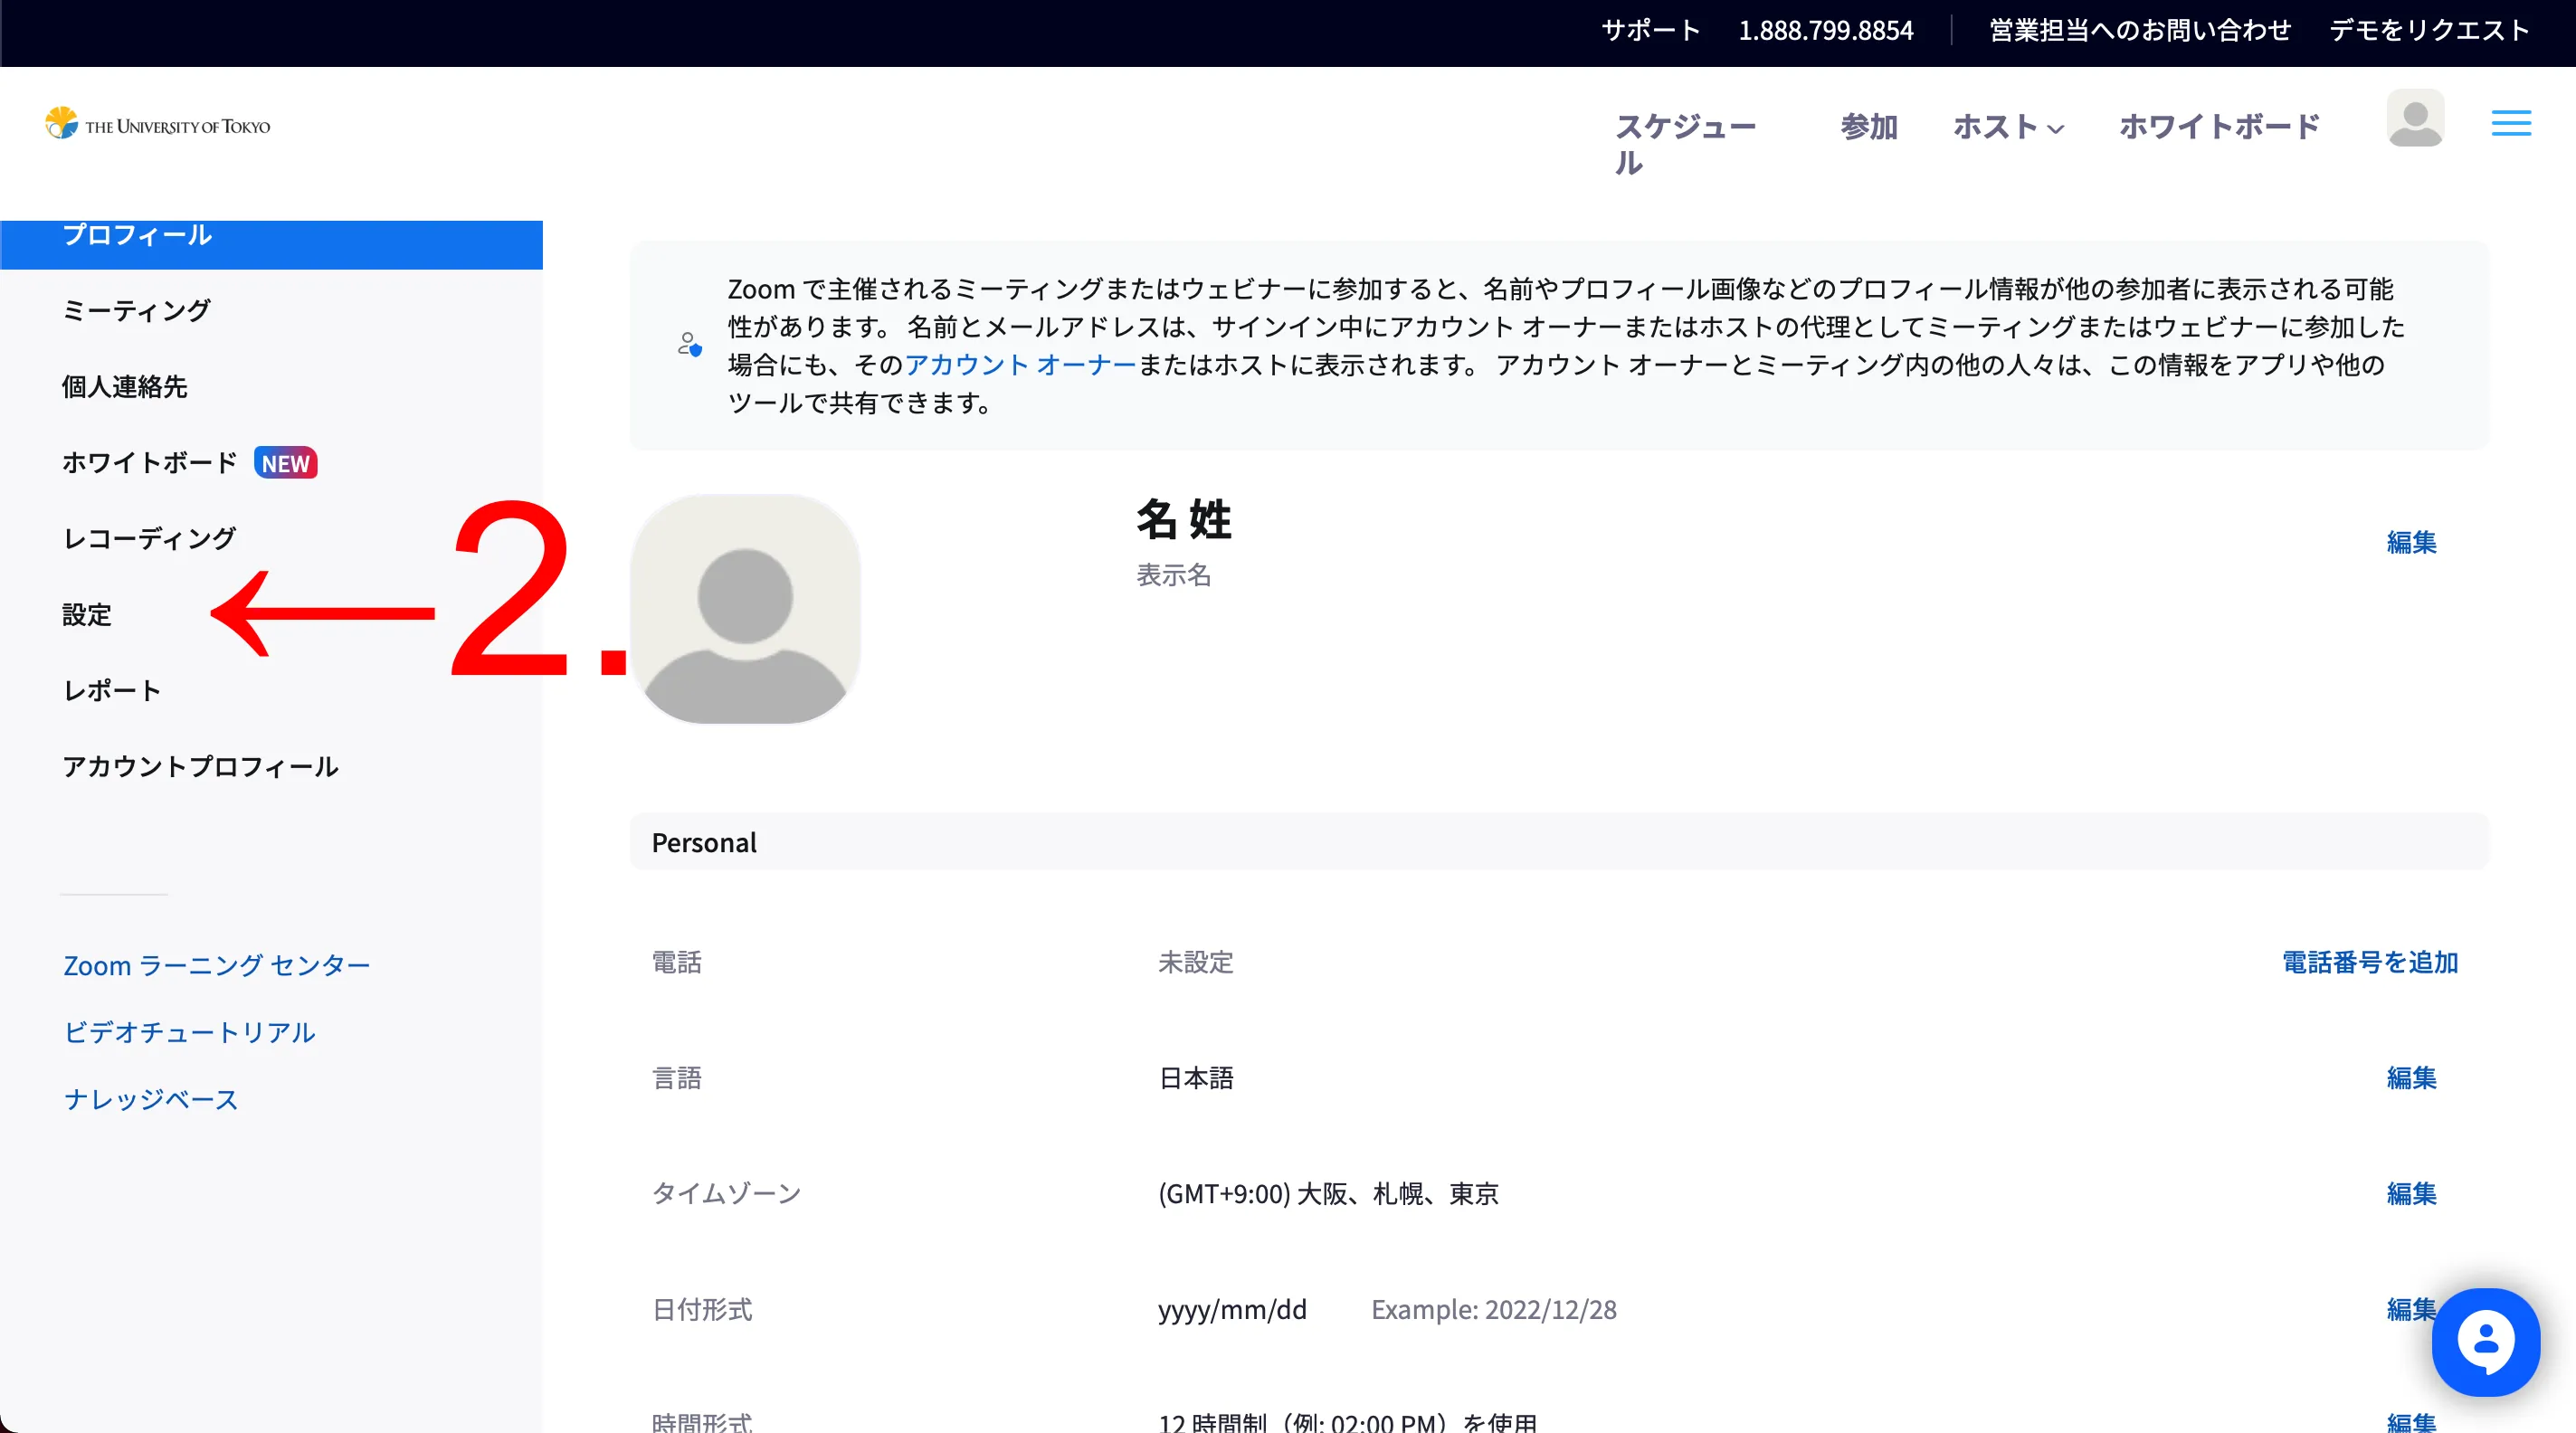The image size is (2576, 1433).
Task: Click the privacy info icon in notice
Action: coord(689,345)
